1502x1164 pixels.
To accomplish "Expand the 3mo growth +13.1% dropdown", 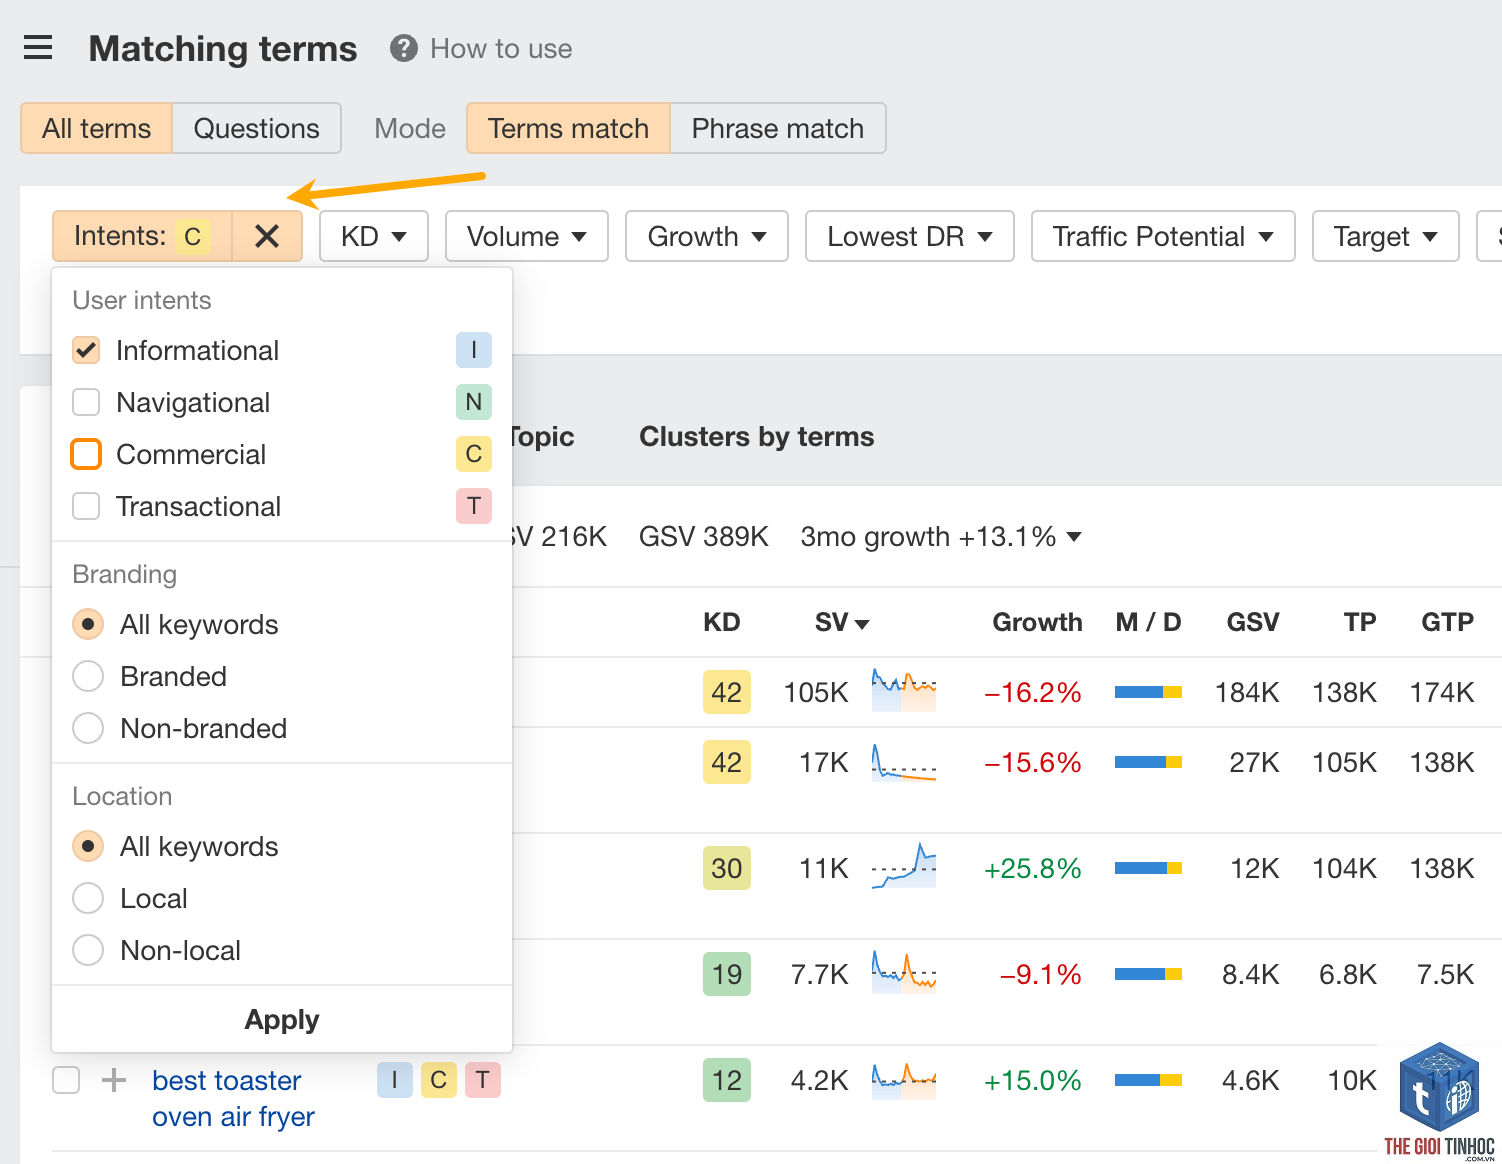I will click(x=941, y=537).
